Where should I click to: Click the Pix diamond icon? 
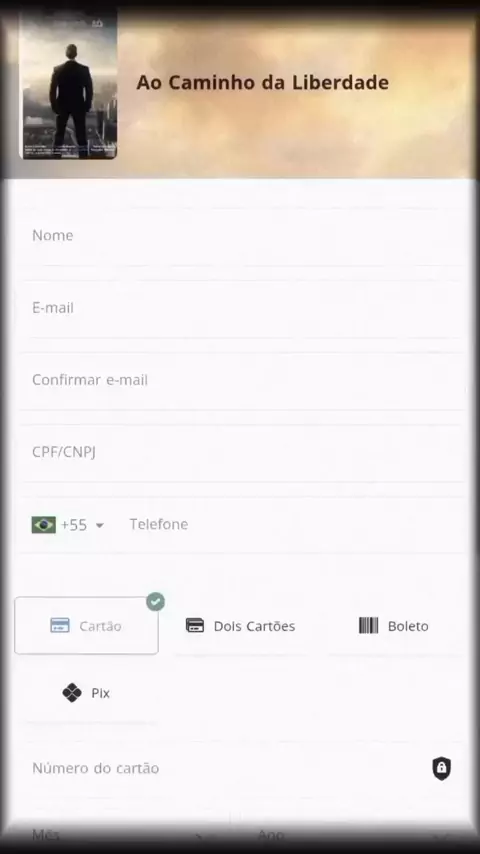pyautogui.click(x=72, y=693)
